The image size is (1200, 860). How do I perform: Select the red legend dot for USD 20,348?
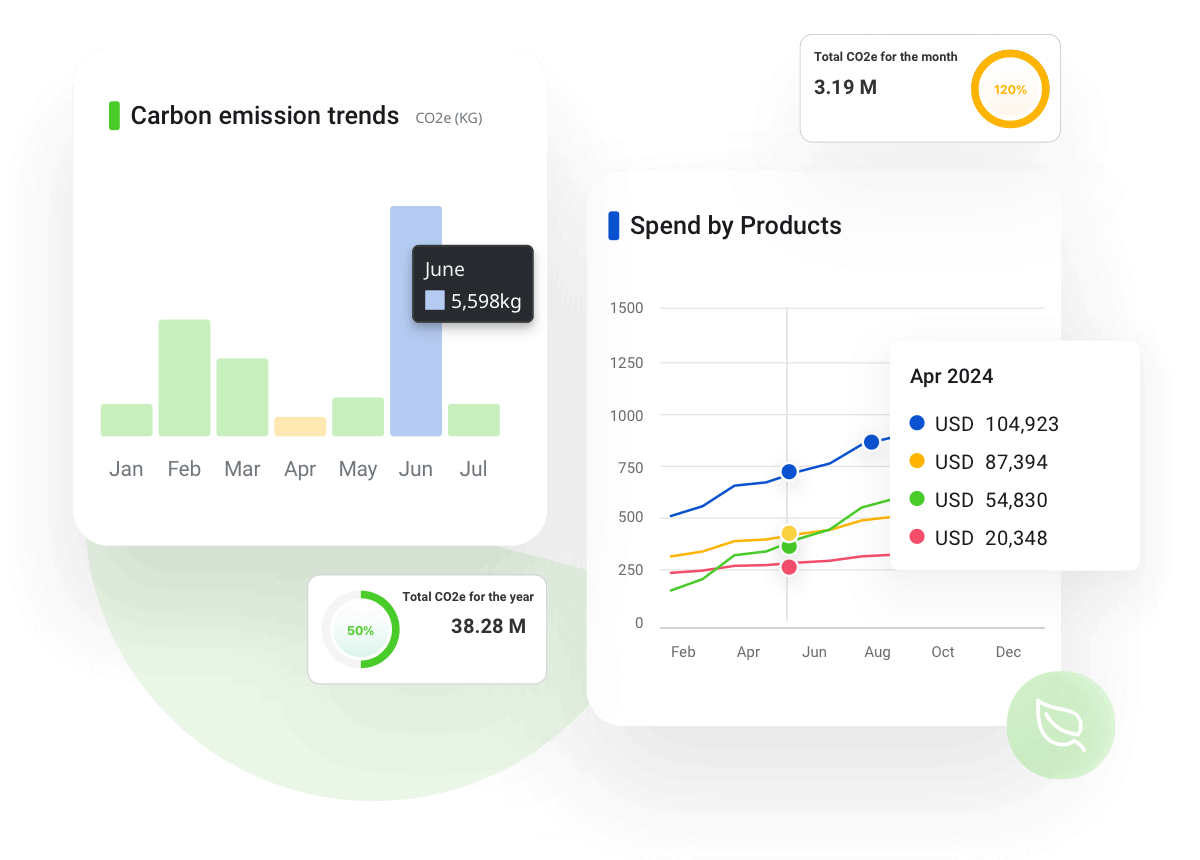pos(917,538)
